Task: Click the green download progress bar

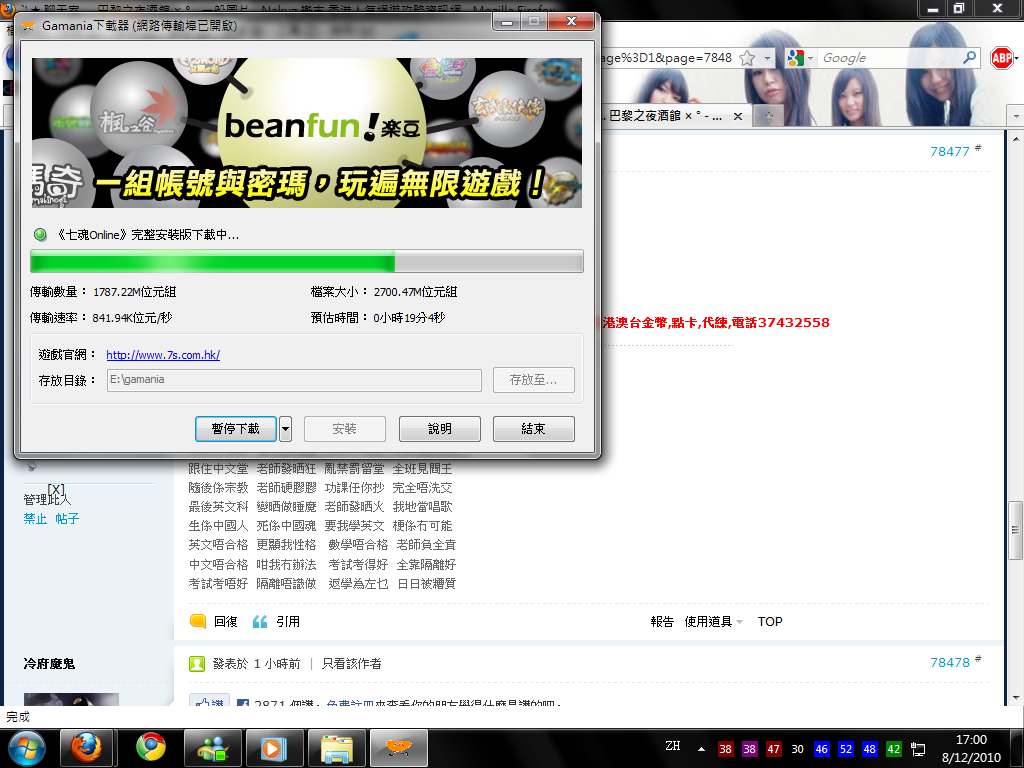Action: point(307,261)
